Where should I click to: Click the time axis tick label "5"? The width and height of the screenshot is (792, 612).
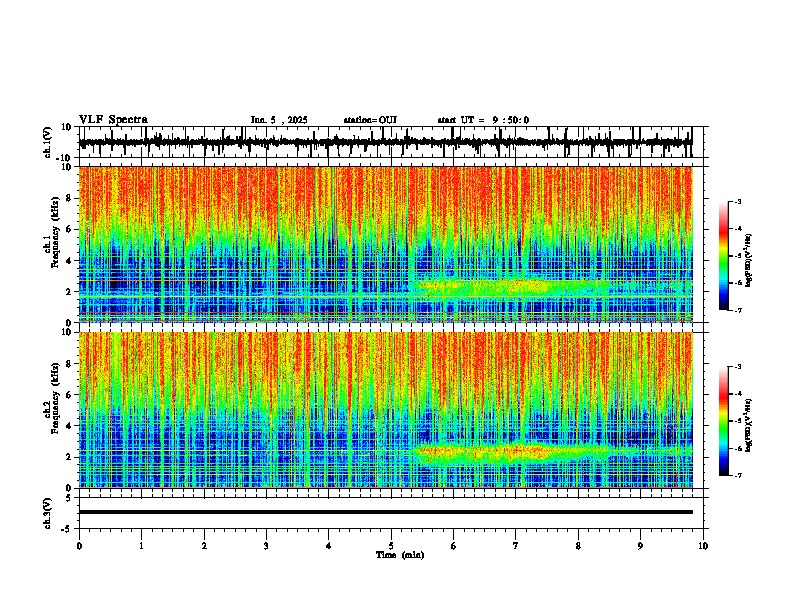391,546
